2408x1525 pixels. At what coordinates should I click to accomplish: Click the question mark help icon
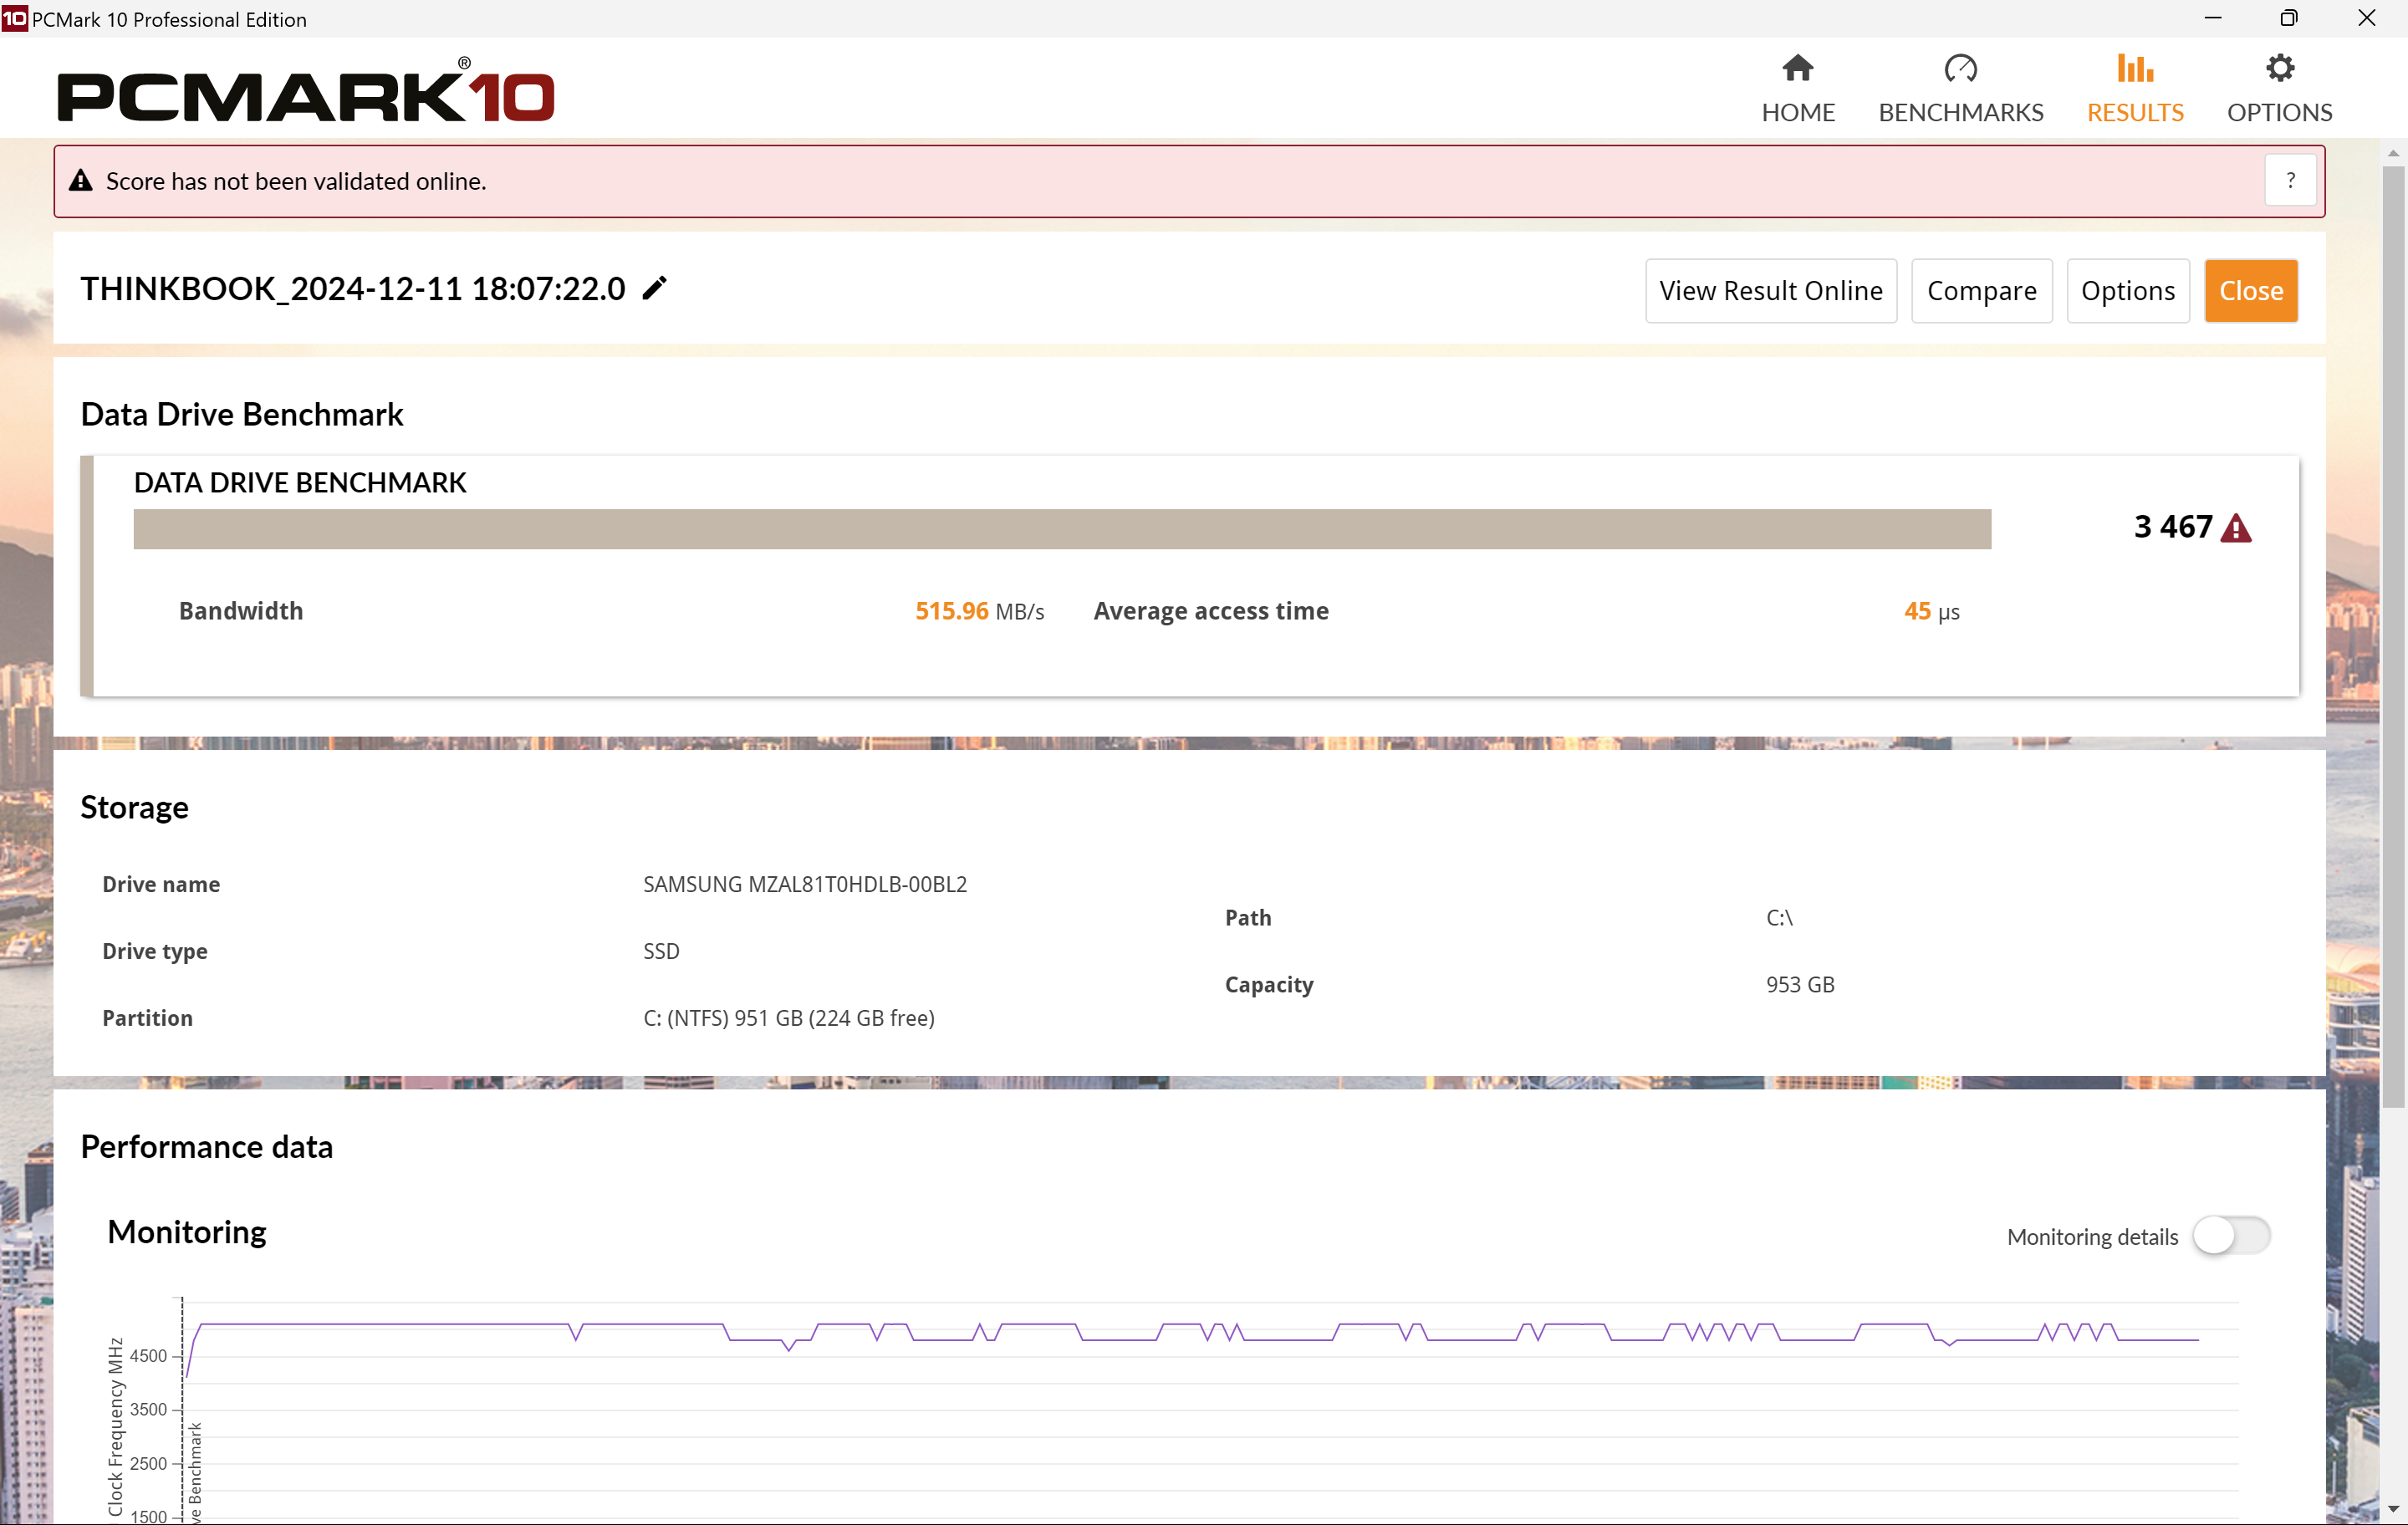(x=2290, y=181)
